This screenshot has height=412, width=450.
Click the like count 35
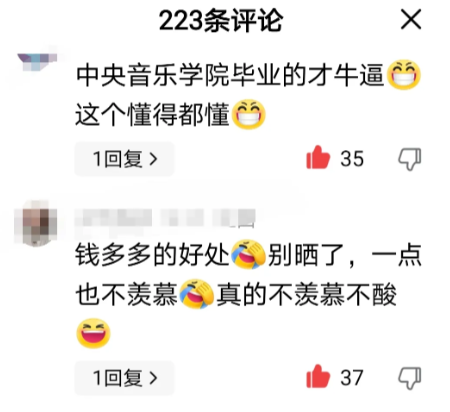click(x=352, y=159)
